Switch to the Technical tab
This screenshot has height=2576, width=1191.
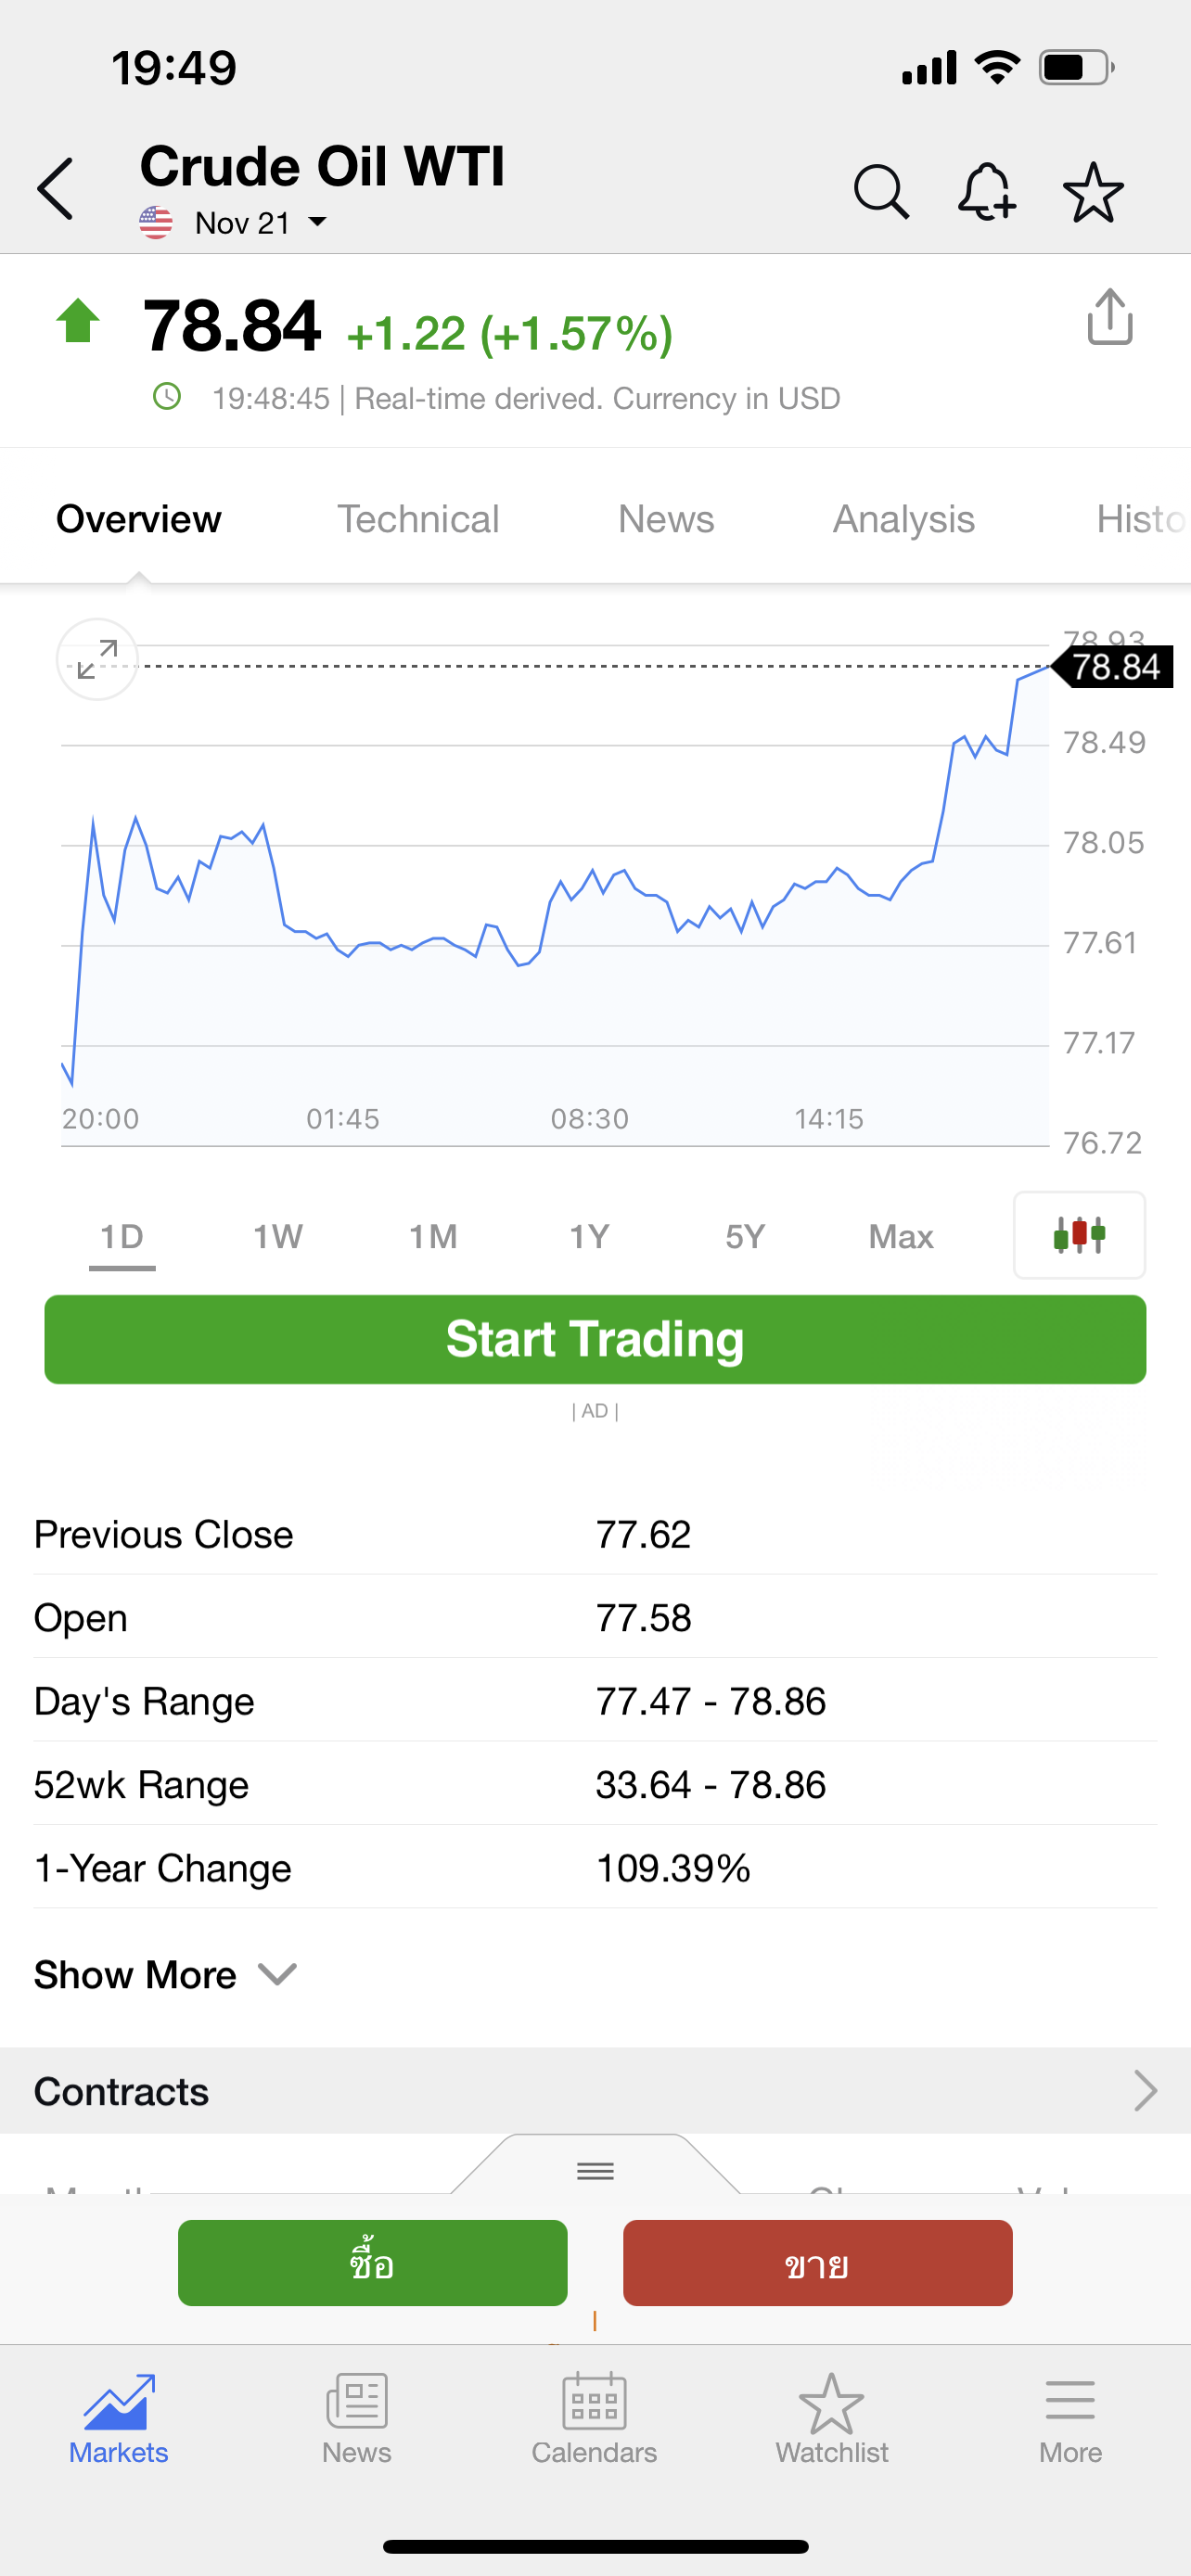pos(418,519)
